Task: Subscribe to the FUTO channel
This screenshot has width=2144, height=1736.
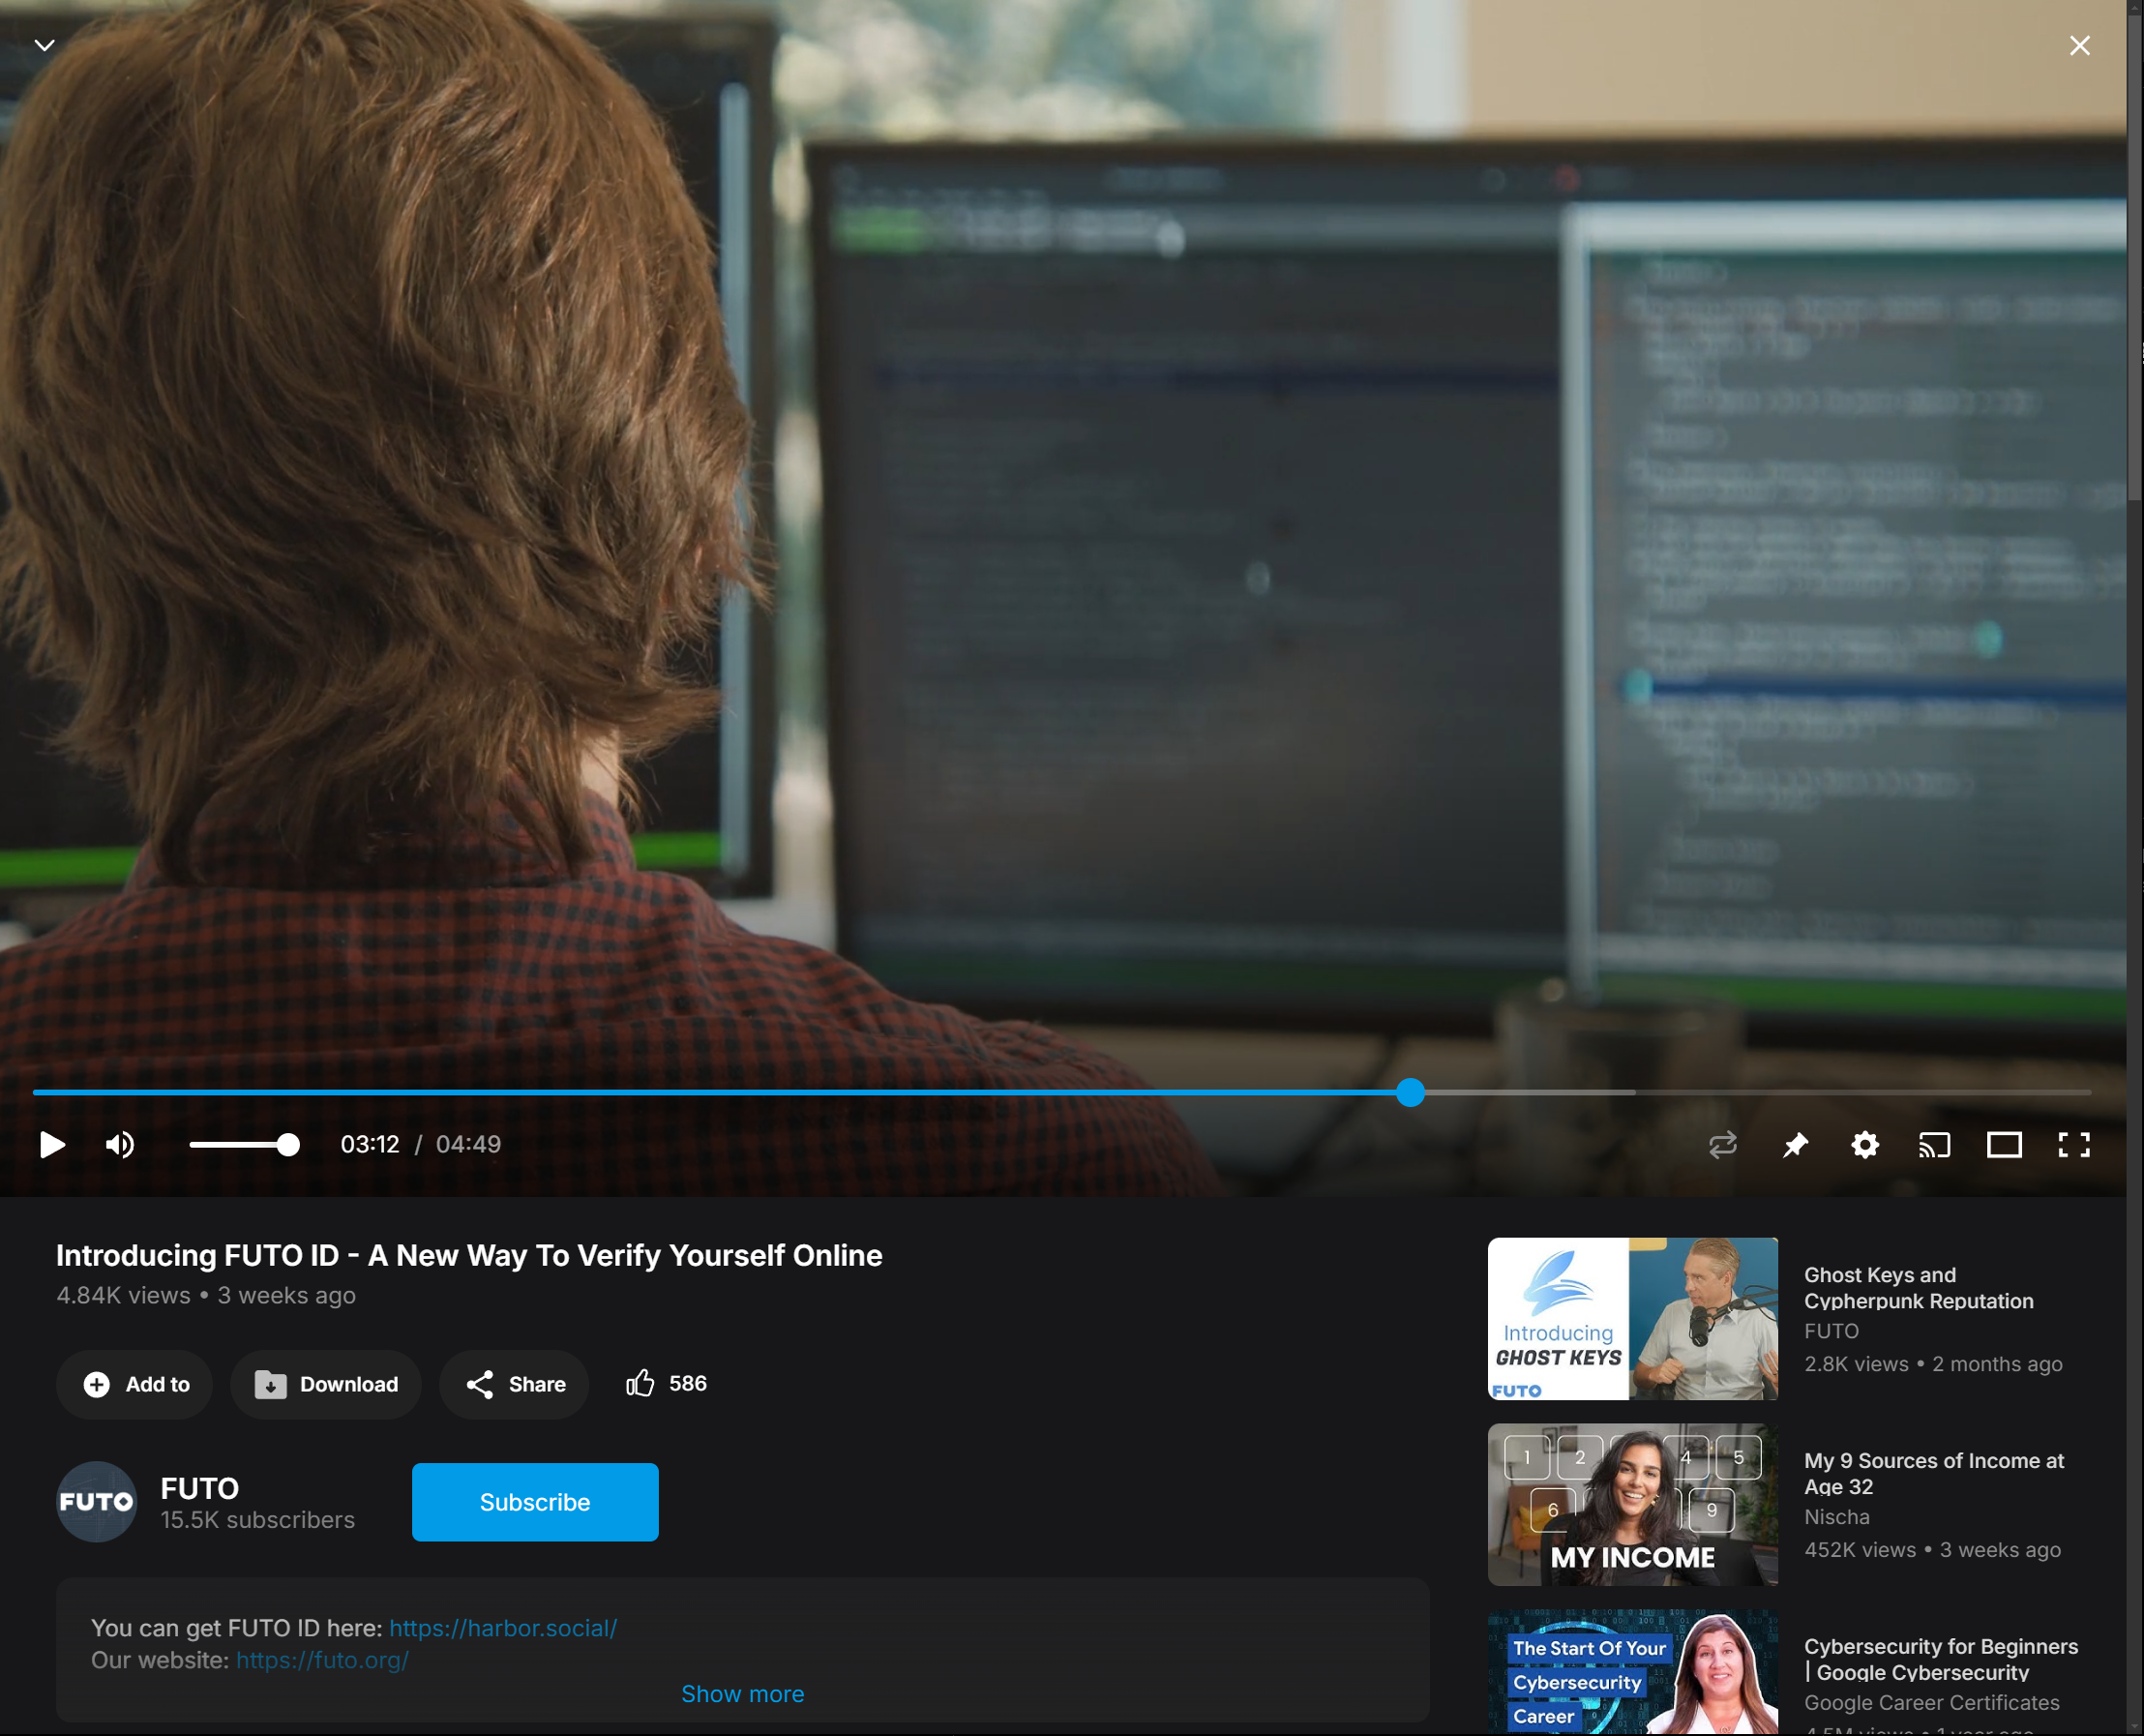Action: pos(535,1502)
